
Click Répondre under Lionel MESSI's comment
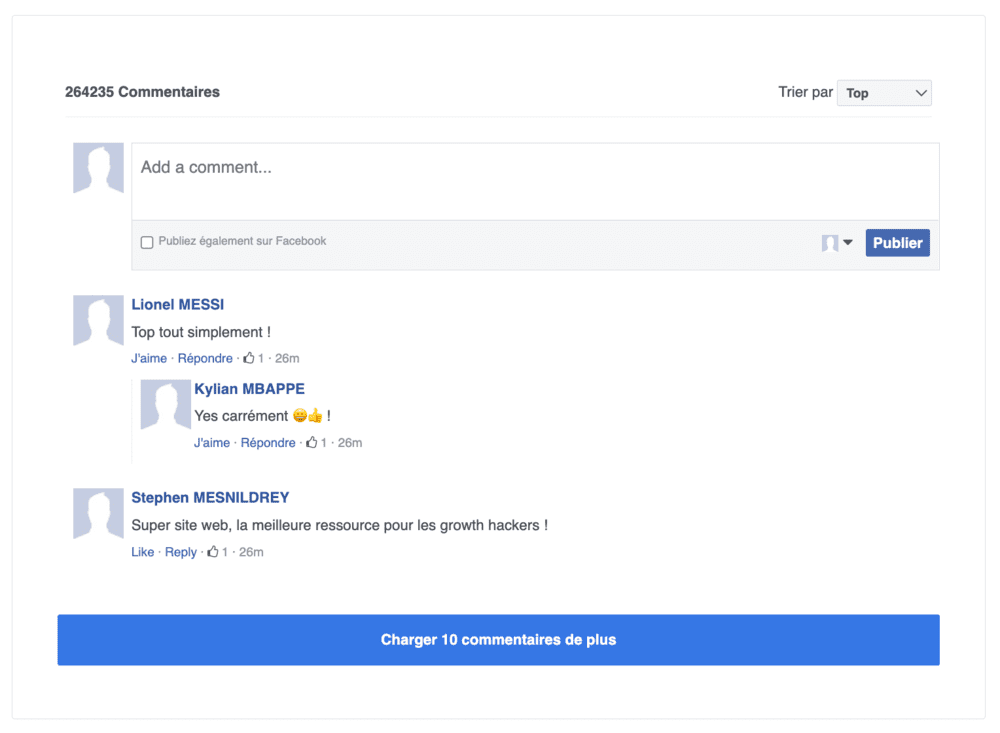[x=205, y=359]
